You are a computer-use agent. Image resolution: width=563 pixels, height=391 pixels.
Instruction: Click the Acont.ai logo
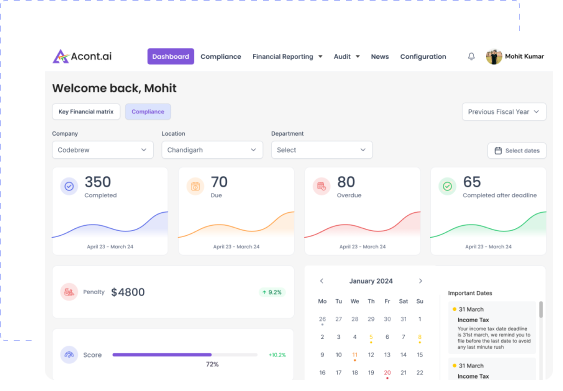pos(82,56)
